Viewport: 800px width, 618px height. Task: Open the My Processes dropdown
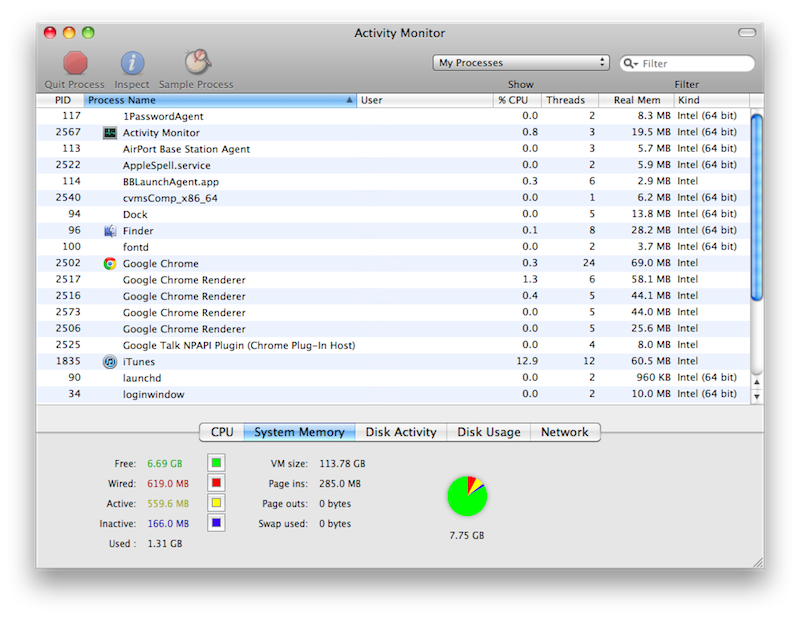(521, 63)
